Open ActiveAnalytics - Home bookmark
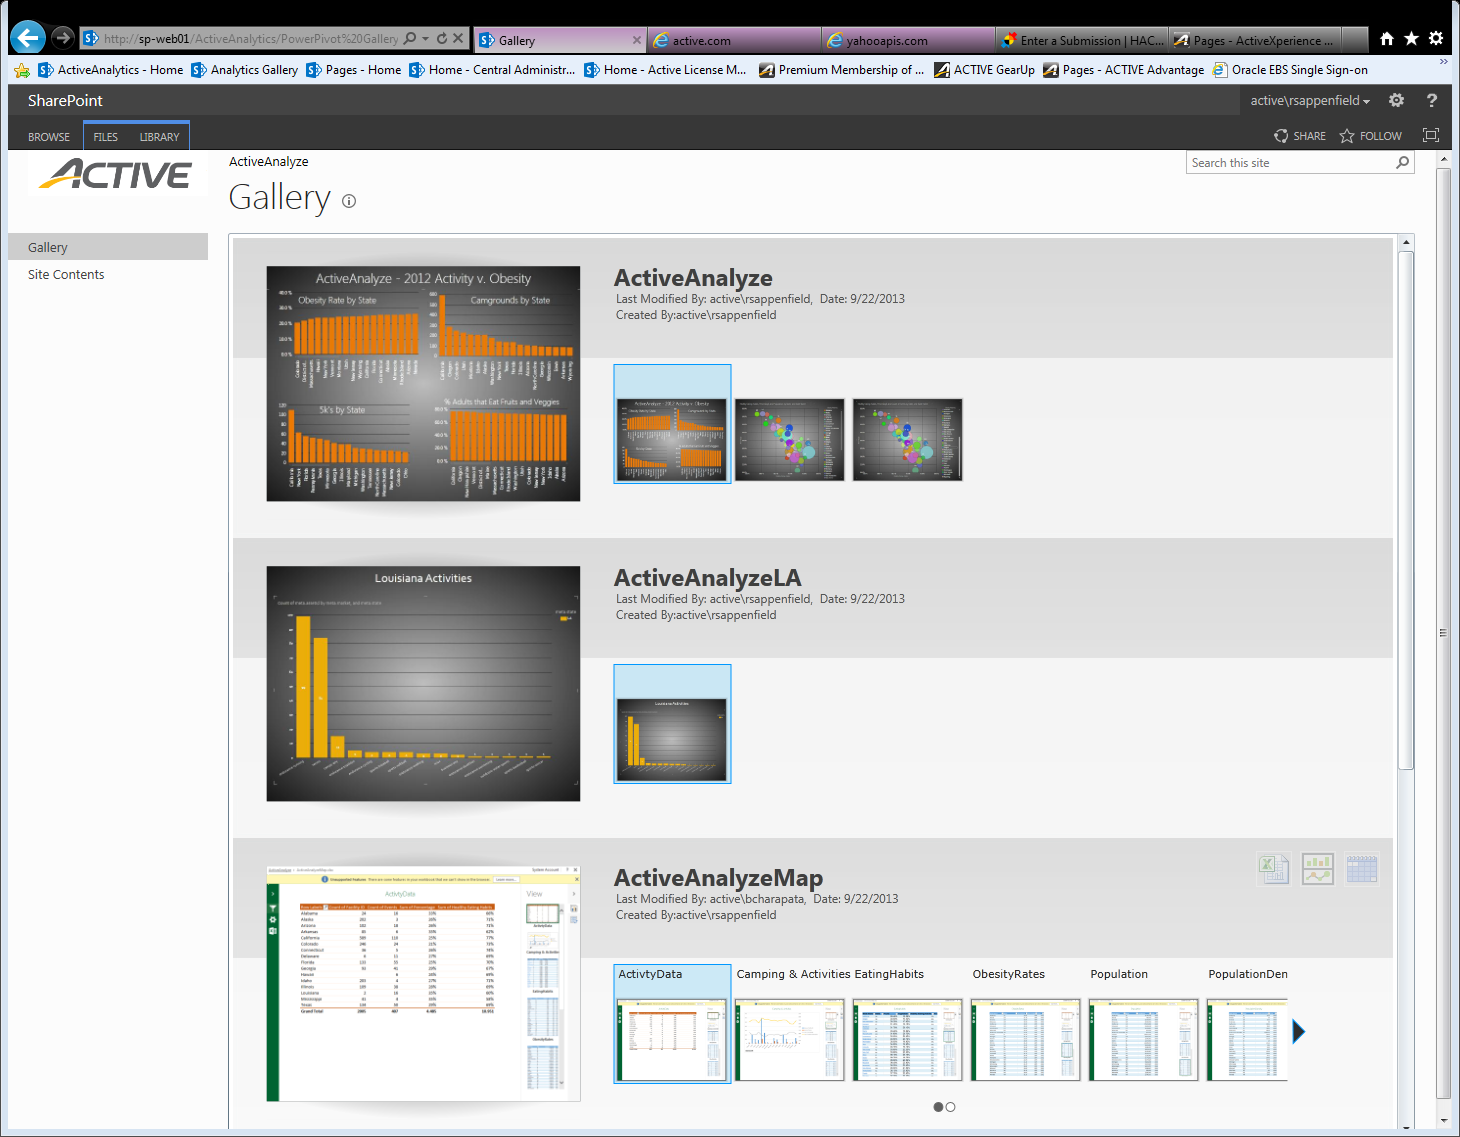This screenshot has height=1137, width=1460. [x=111, y=70]
